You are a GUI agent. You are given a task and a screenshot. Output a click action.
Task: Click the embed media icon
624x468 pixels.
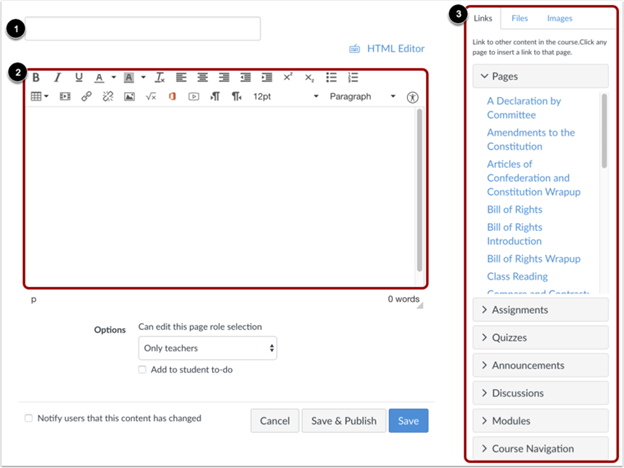(x=65, y=96)
